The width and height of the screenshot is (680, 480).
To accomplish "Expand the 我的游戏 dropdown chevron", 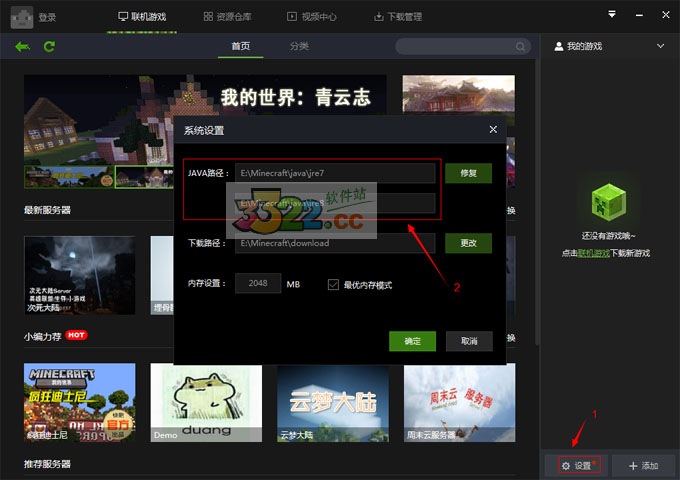I will [x=660, y=46].
